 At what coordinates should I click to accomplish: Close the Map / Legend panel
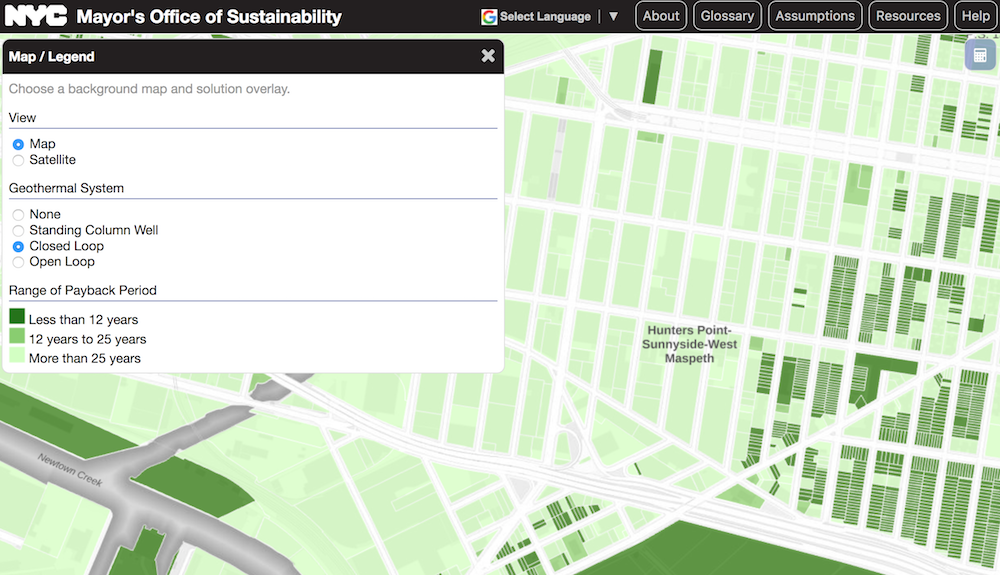[x=488, y=56]
